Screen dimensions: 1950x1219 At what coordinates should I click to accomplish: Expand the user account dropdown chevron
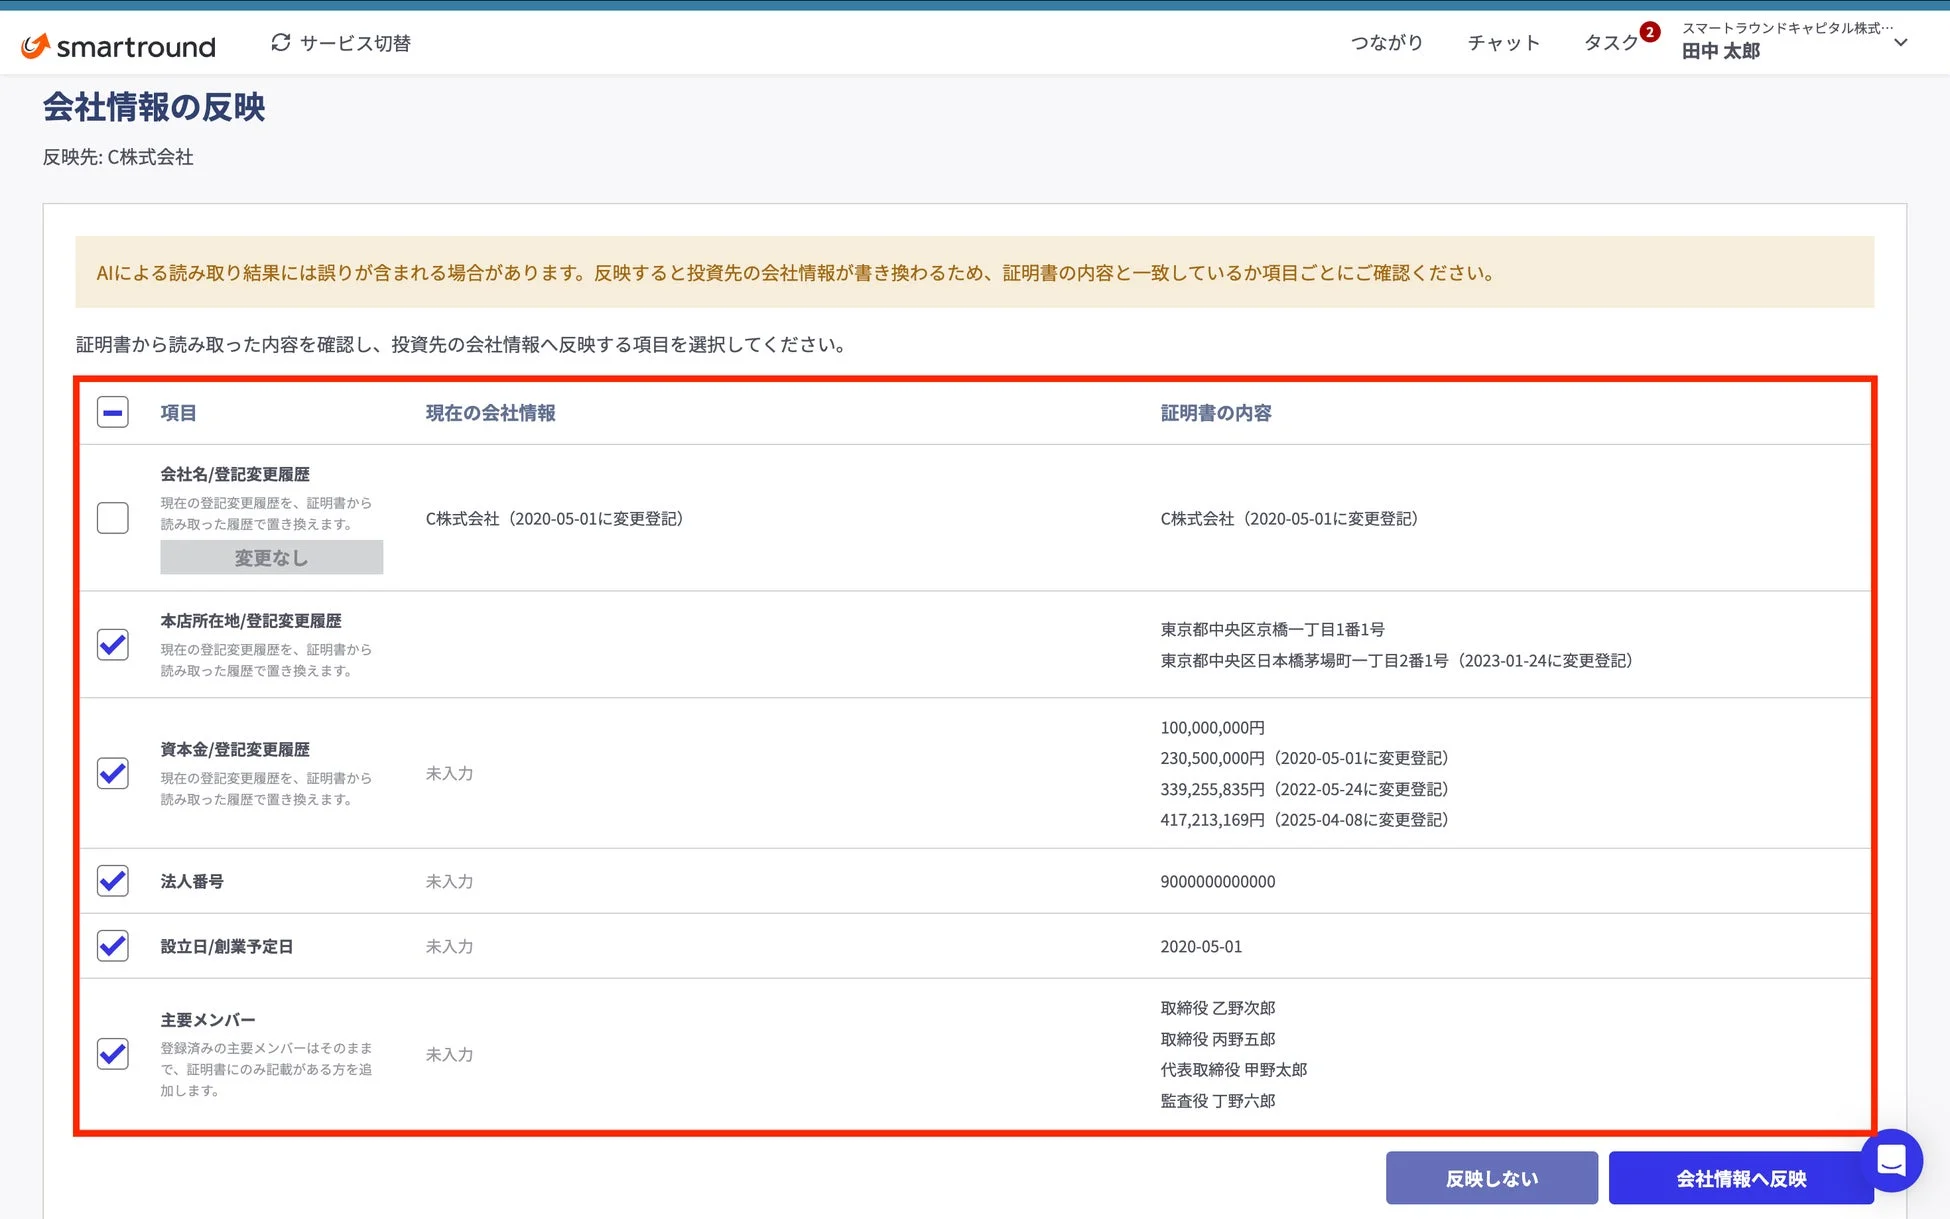coord(1901,42)
